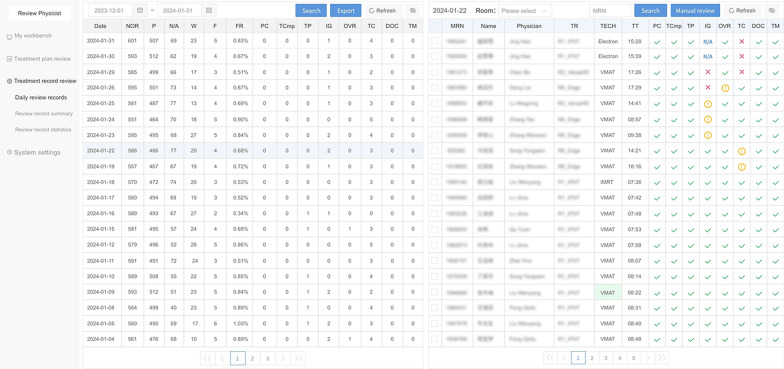Image resolution: width=784 pixels, height=369 pixels.
Task: Open My workbench in the sidebar
Action: tap(33, 36)
